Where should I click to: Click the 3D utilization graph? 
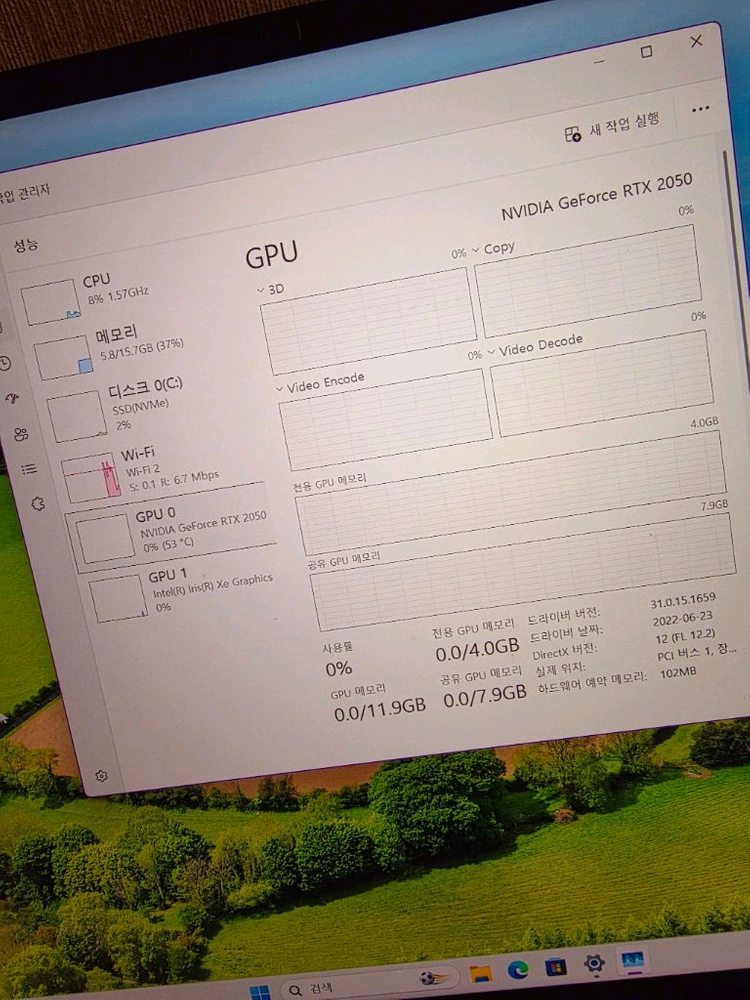369,321
